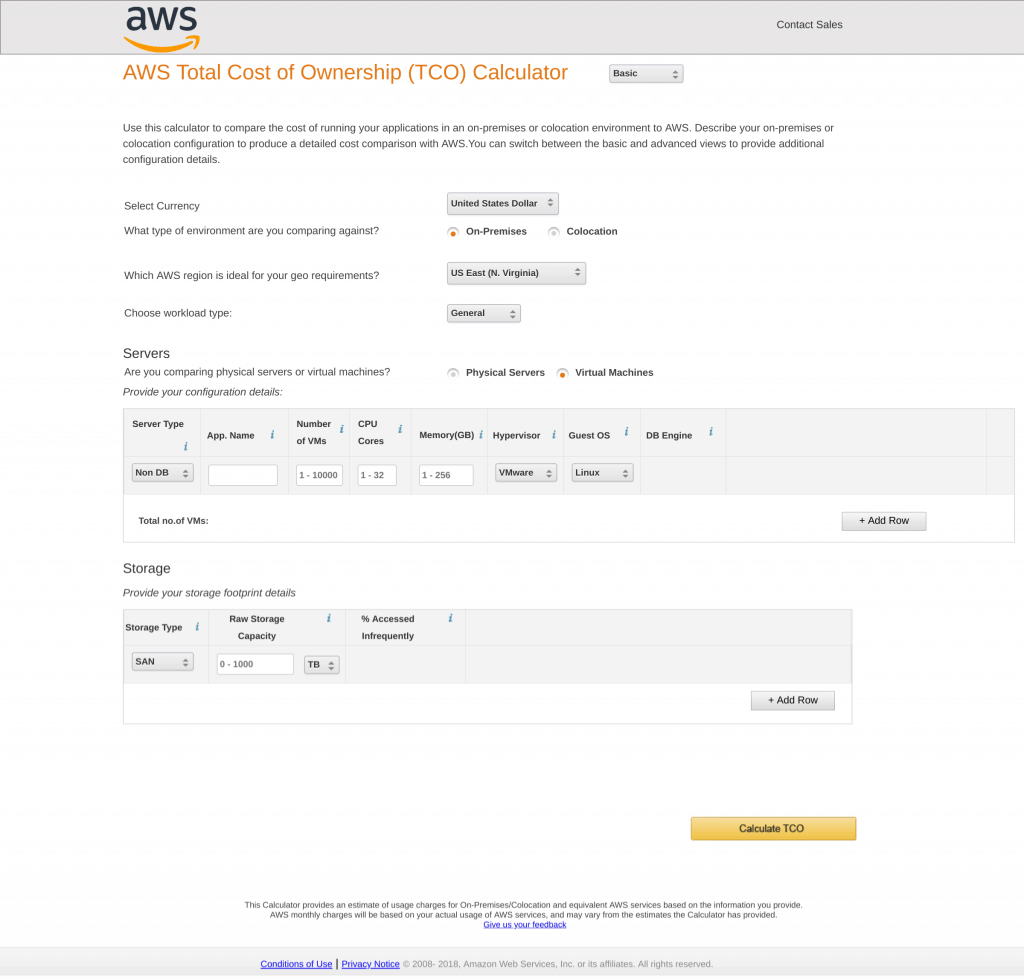The width and height of the screenshot is (1024, 979).
Task: Open the US East (N. Virginia) region dropdown
Action: [516, 273]
